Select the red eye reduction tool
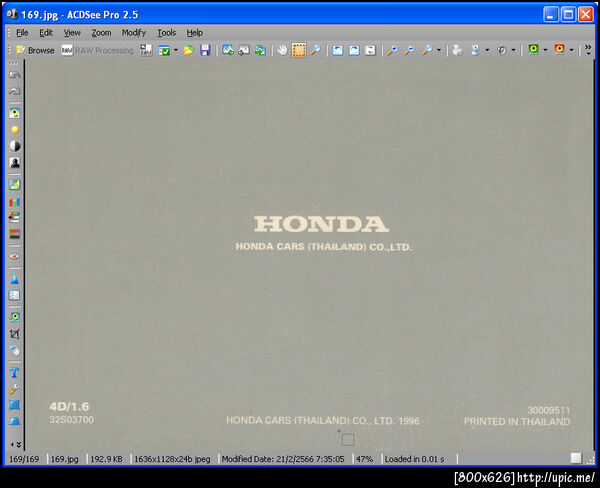The image size is (600, 488). (x=15, y=256)
